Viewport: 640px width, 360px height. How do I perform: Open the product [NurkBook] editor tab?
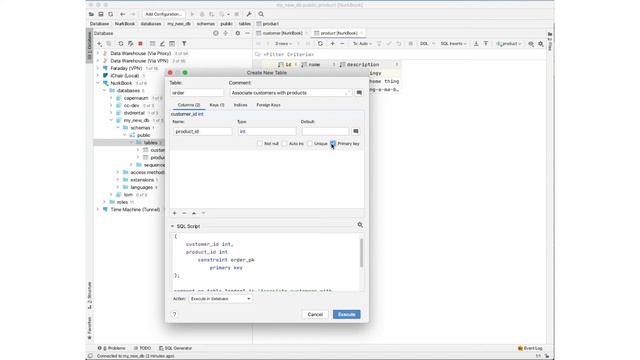point(338,33)
